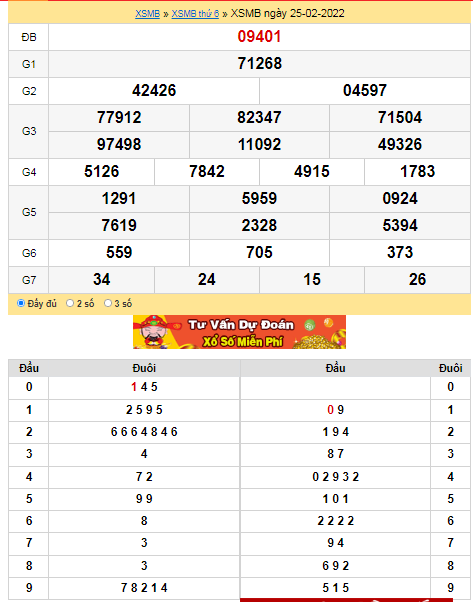
Task: Click the G7 number 15
Action: 312,280
